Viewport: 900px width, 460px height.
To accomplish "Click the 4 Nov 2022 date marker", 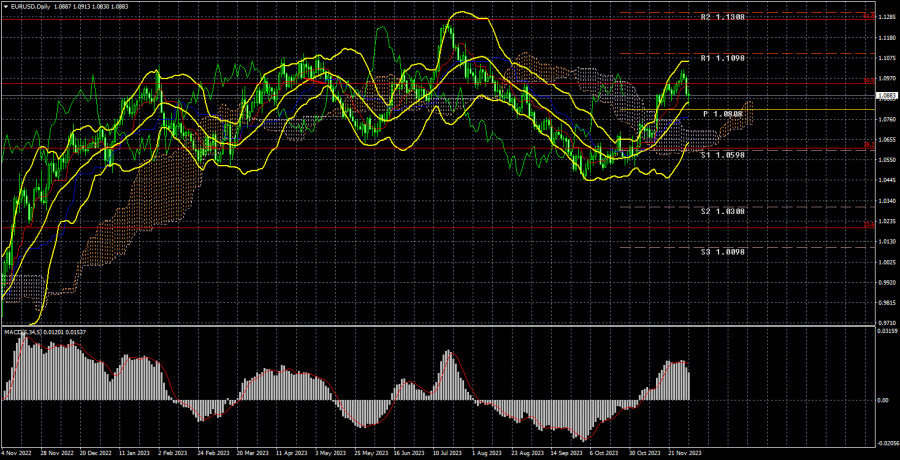I will point(22,452).
